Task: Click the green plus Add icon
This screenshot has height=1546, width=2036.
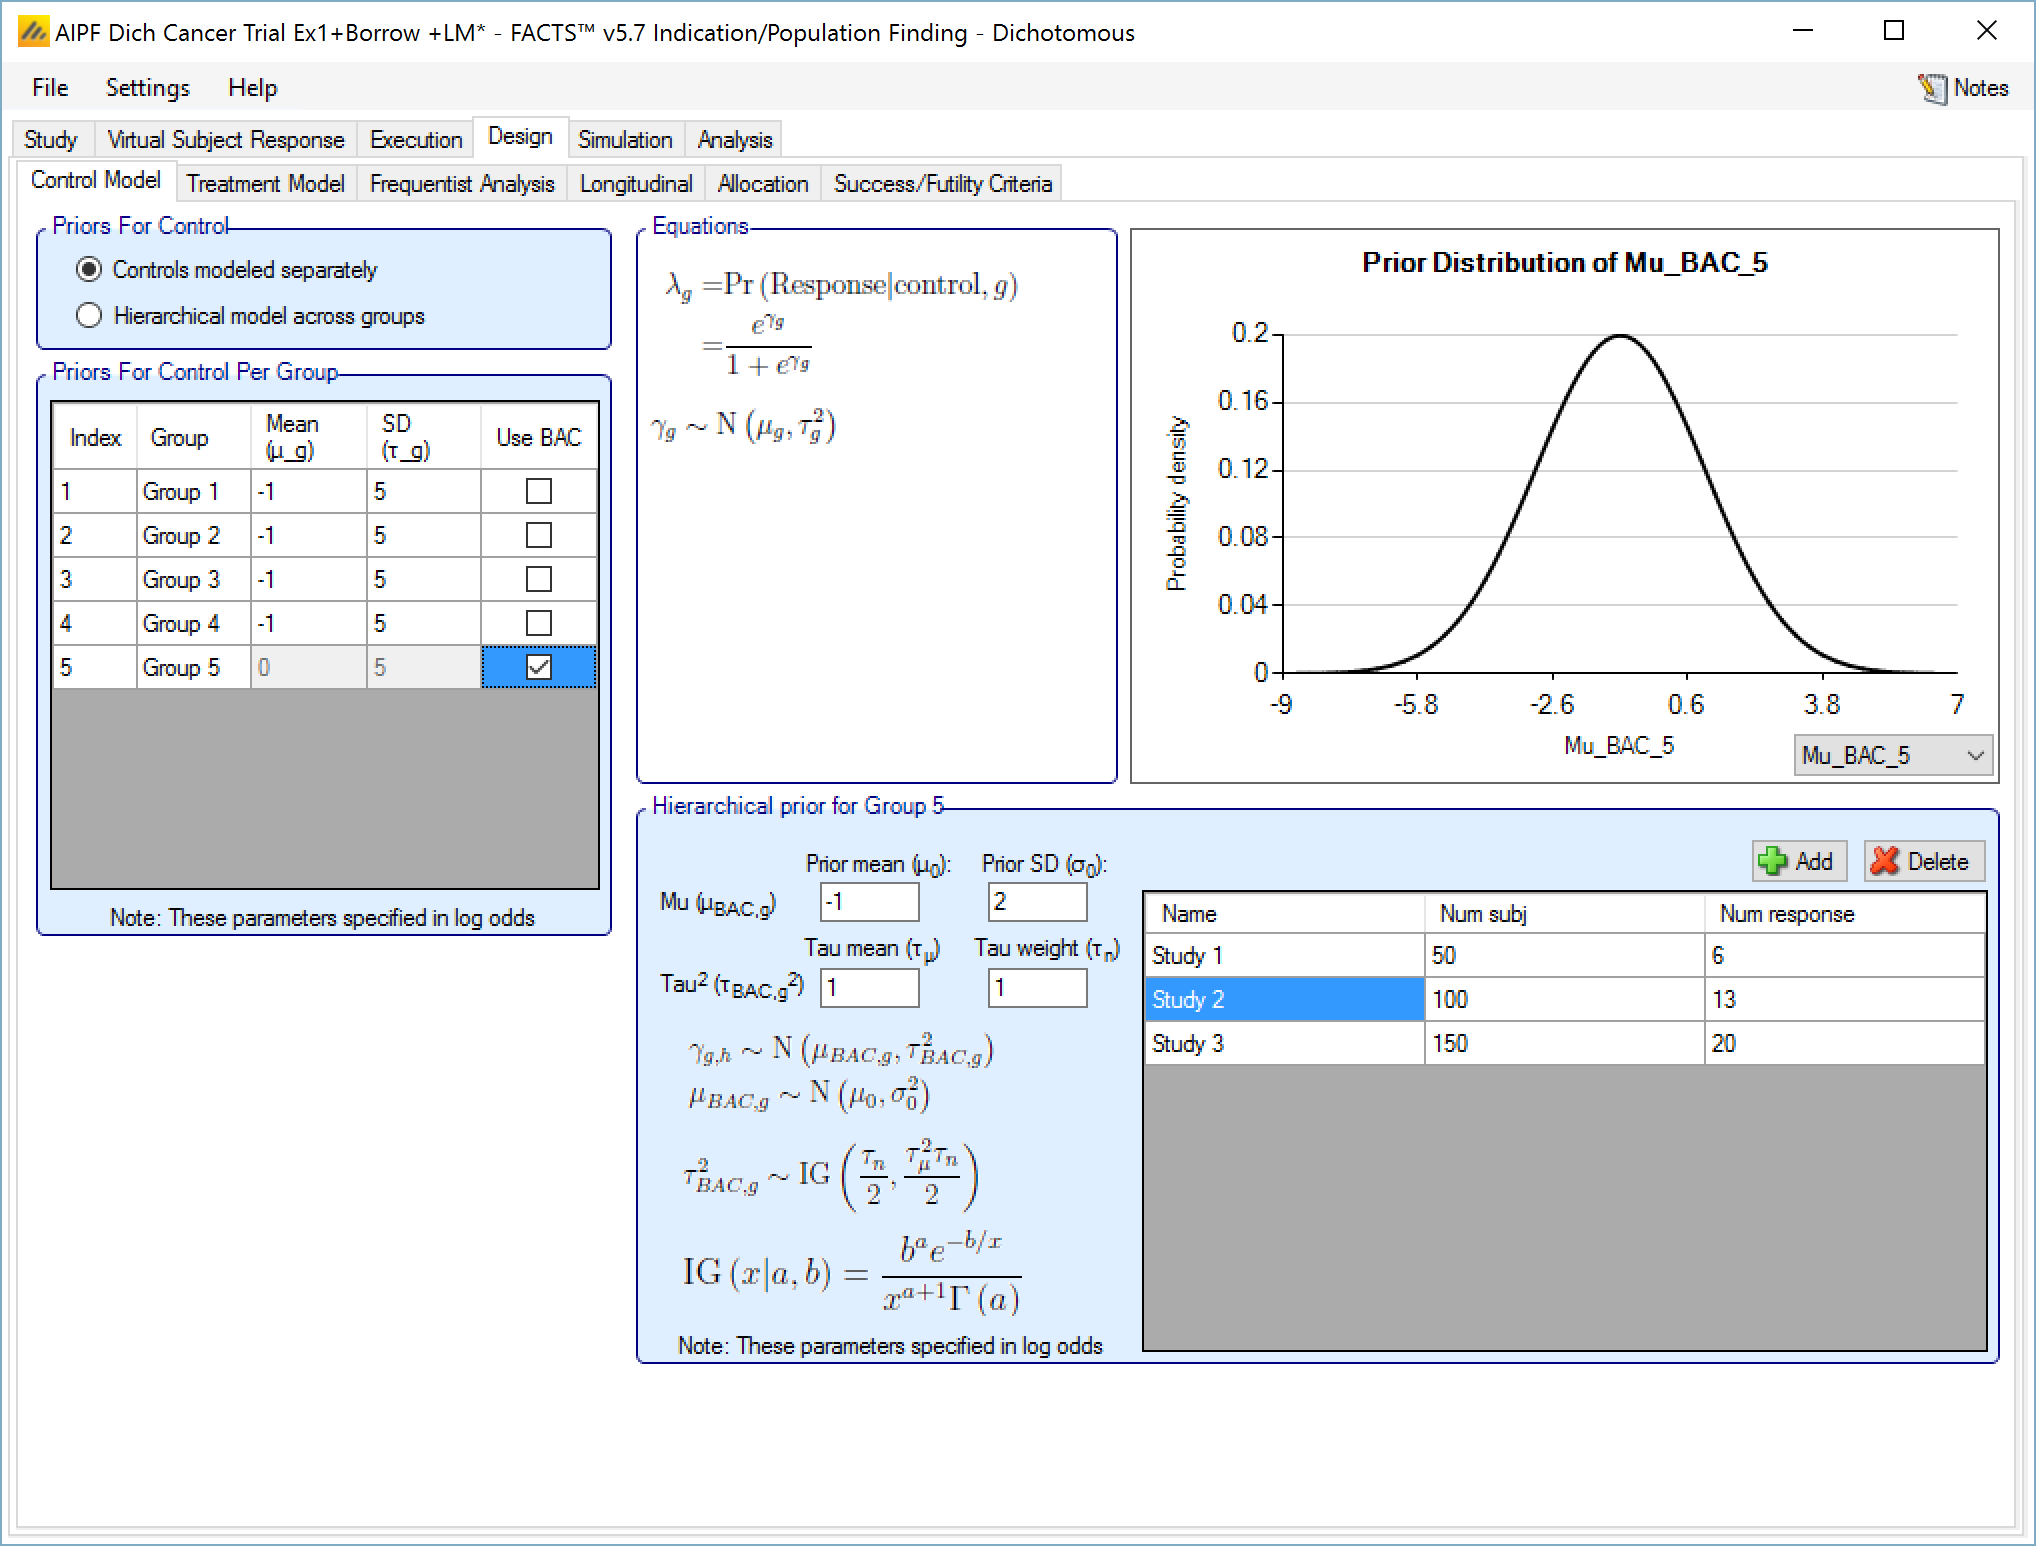Action: pyautogui.click(x=1773, y=861)
